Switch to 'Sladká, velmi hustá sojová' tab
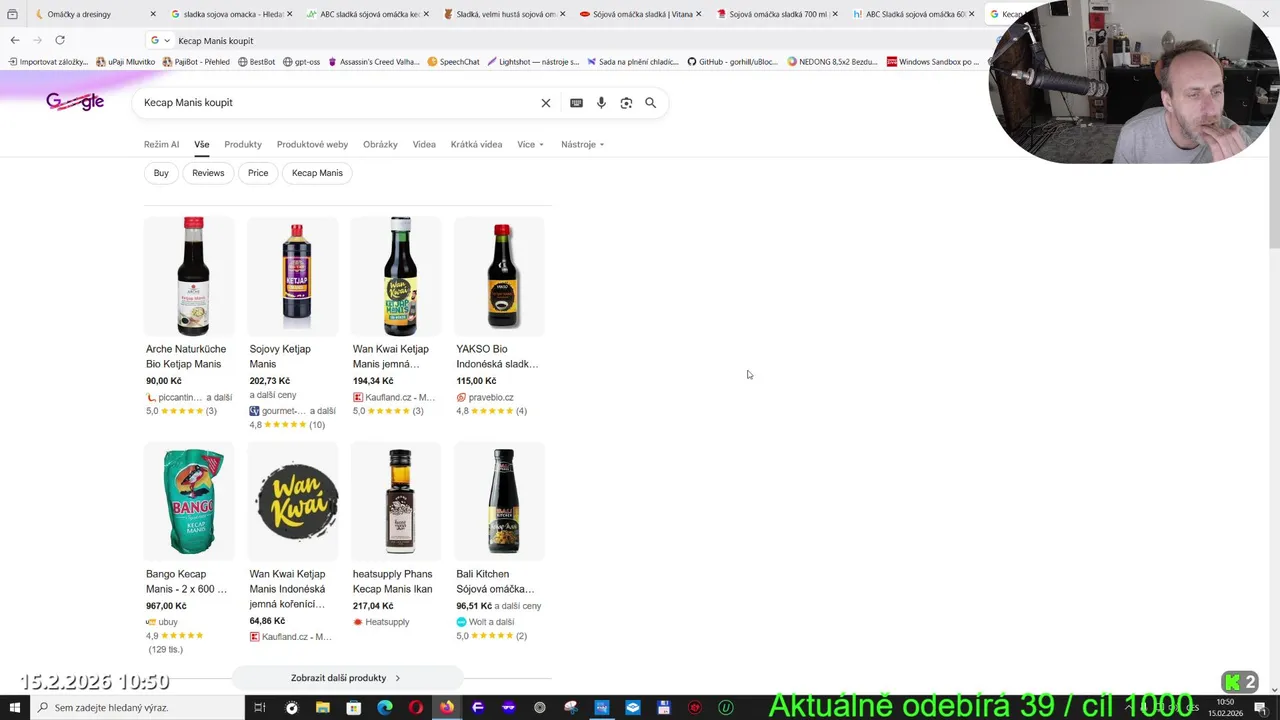1280x720 pixels. [505, 14]
